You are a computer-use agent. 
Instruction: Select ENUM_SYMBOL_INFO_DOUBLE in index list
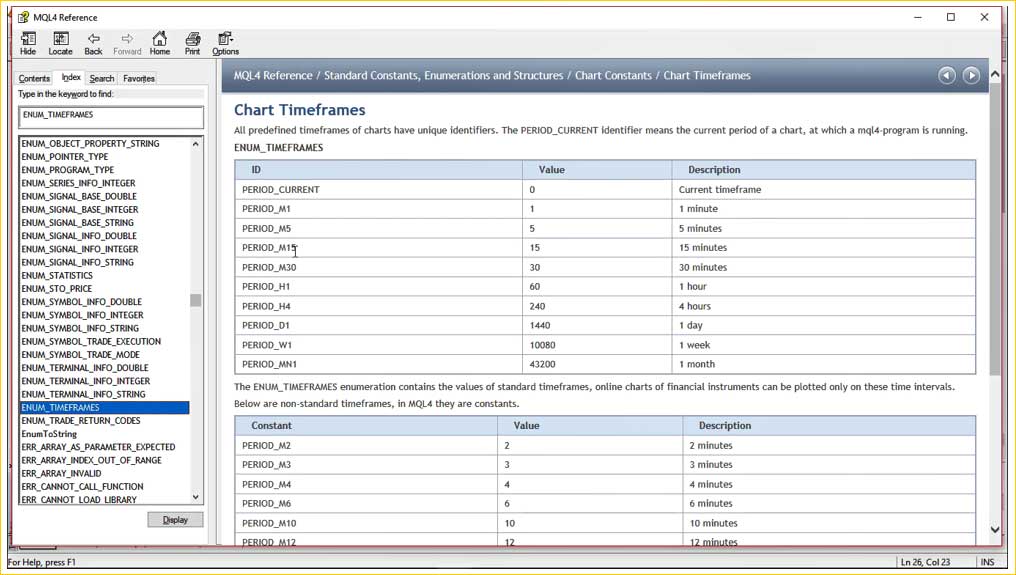coord(82,301)
